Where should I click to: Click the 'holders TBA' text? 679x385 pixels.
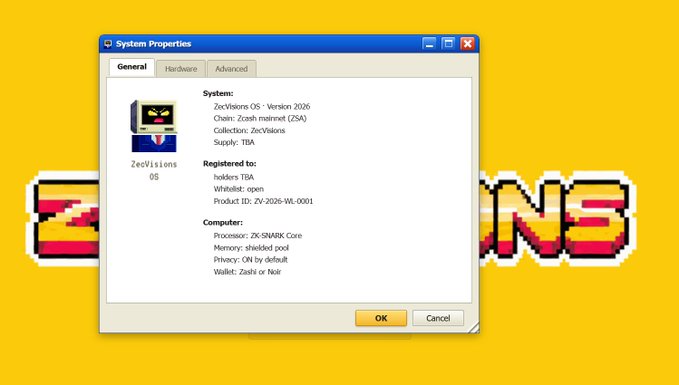[233, 177]
